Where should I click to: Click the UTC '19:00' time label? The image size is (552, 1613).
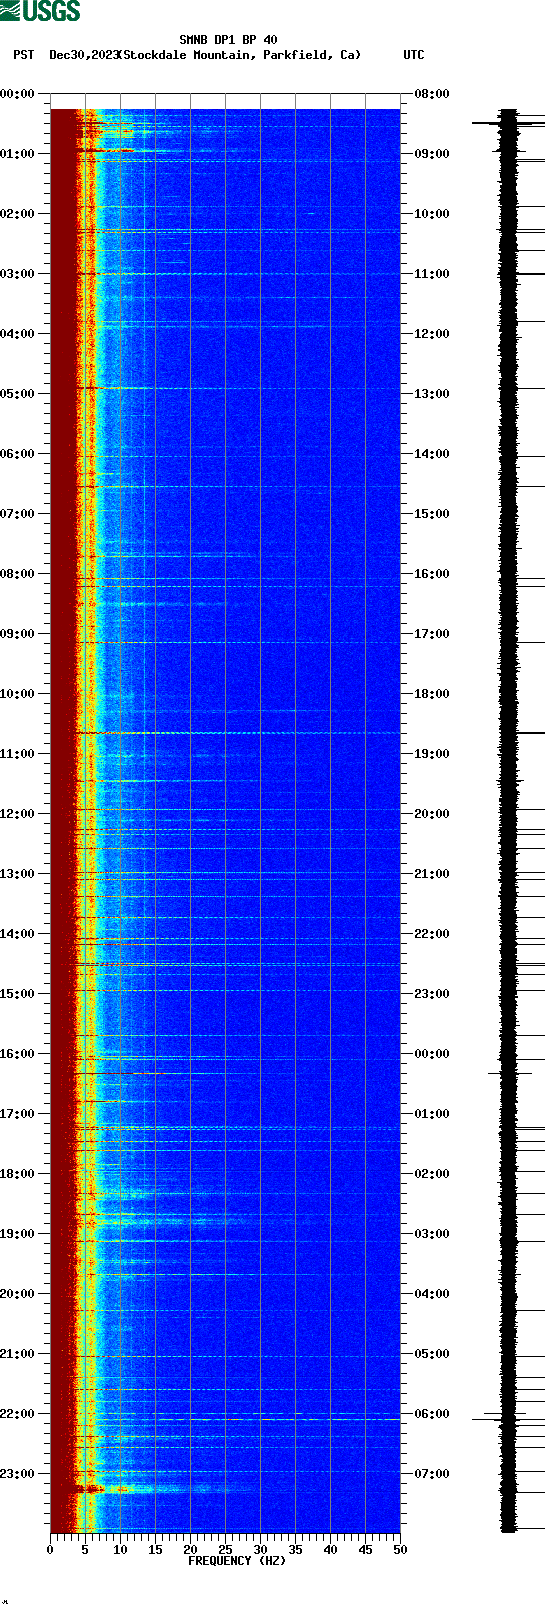click(432, 754)
